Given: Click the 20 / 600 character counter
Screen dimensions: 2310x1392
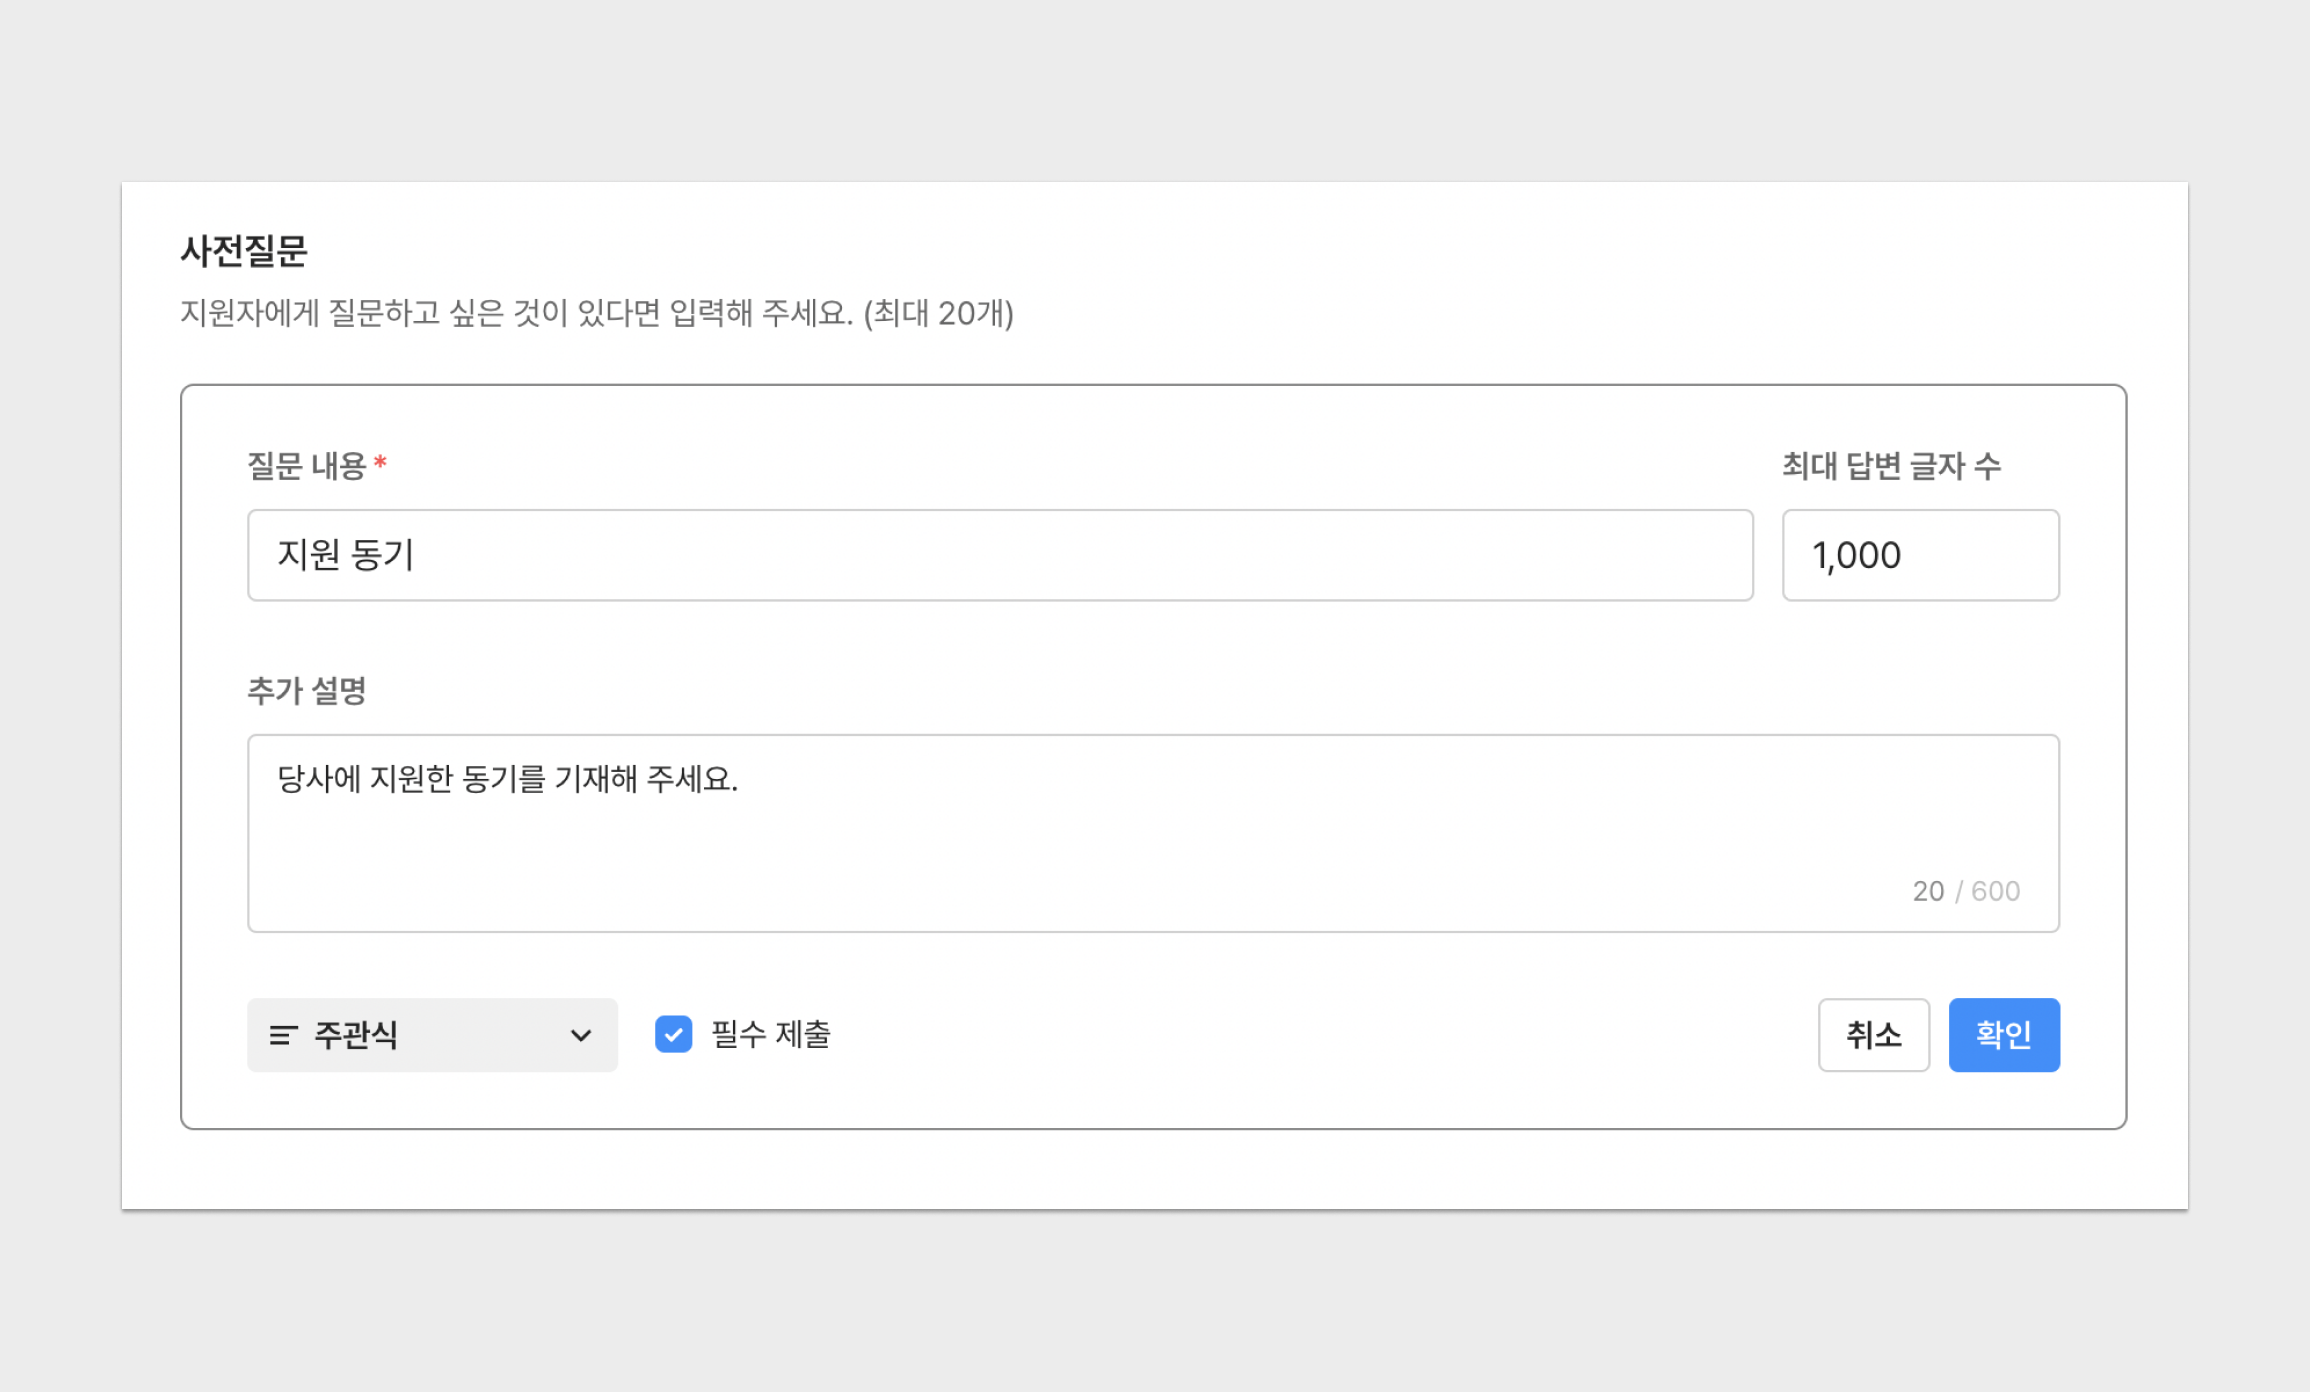Looking at the screenshot, I should [1965, 891].
